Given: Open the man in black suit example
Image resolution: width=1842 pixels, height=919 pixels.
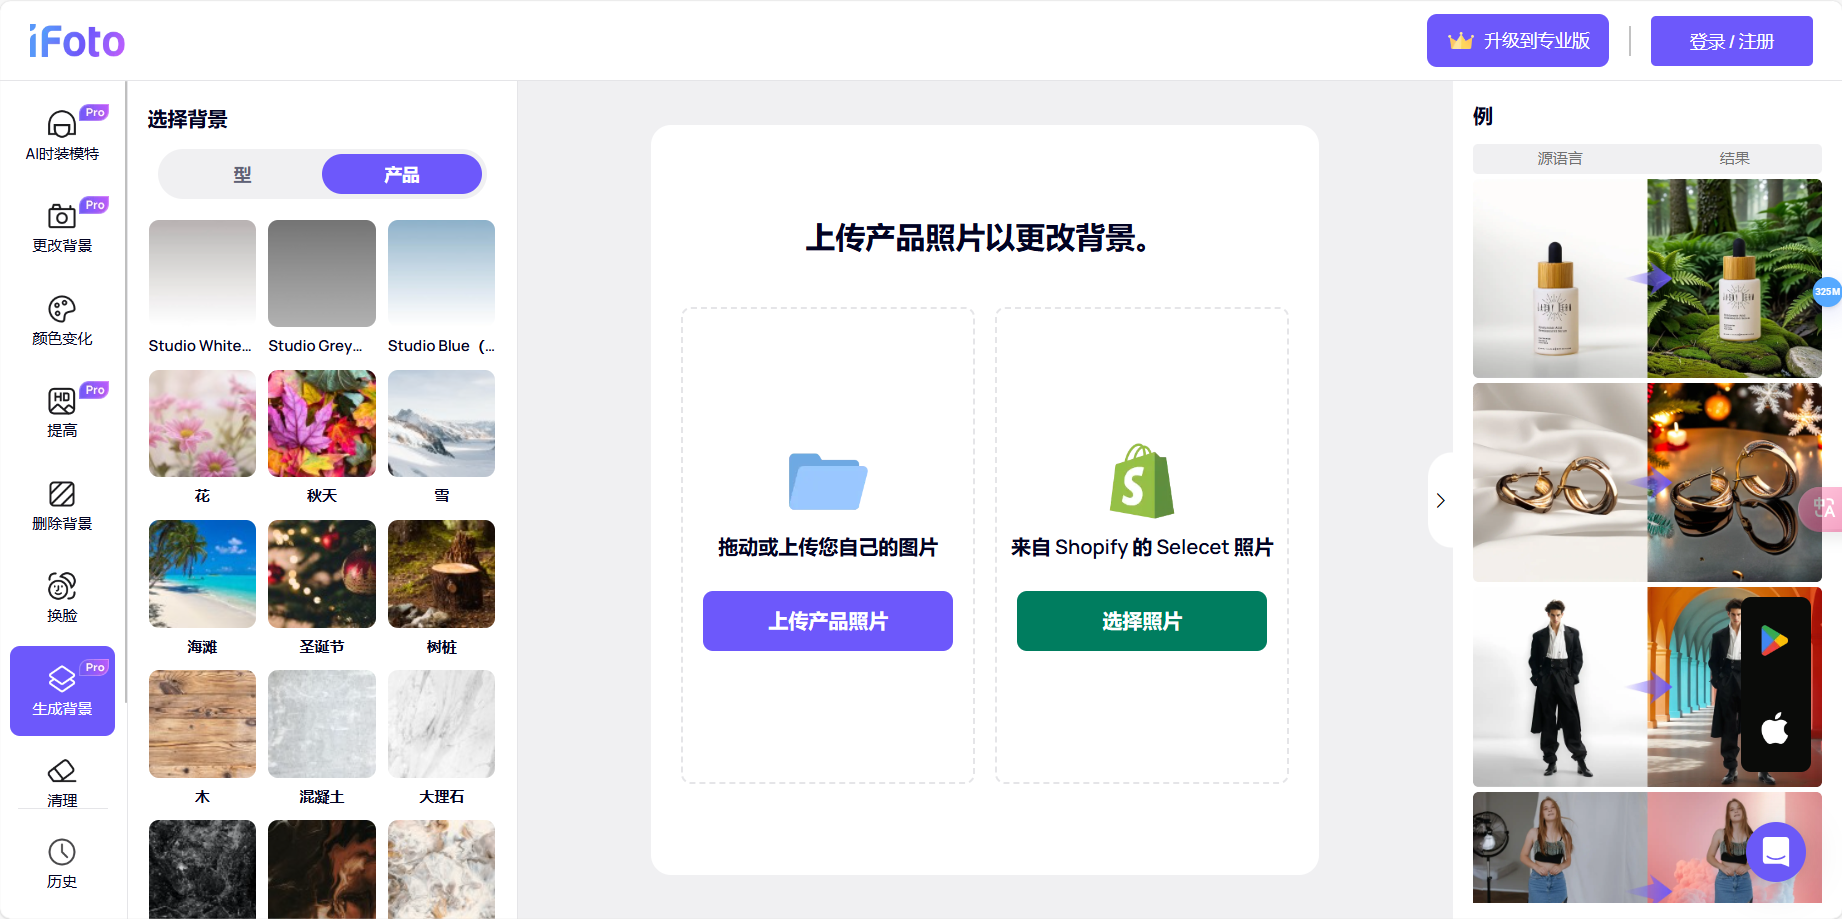Looking at the screenshot, I should tap(1647, 687).
